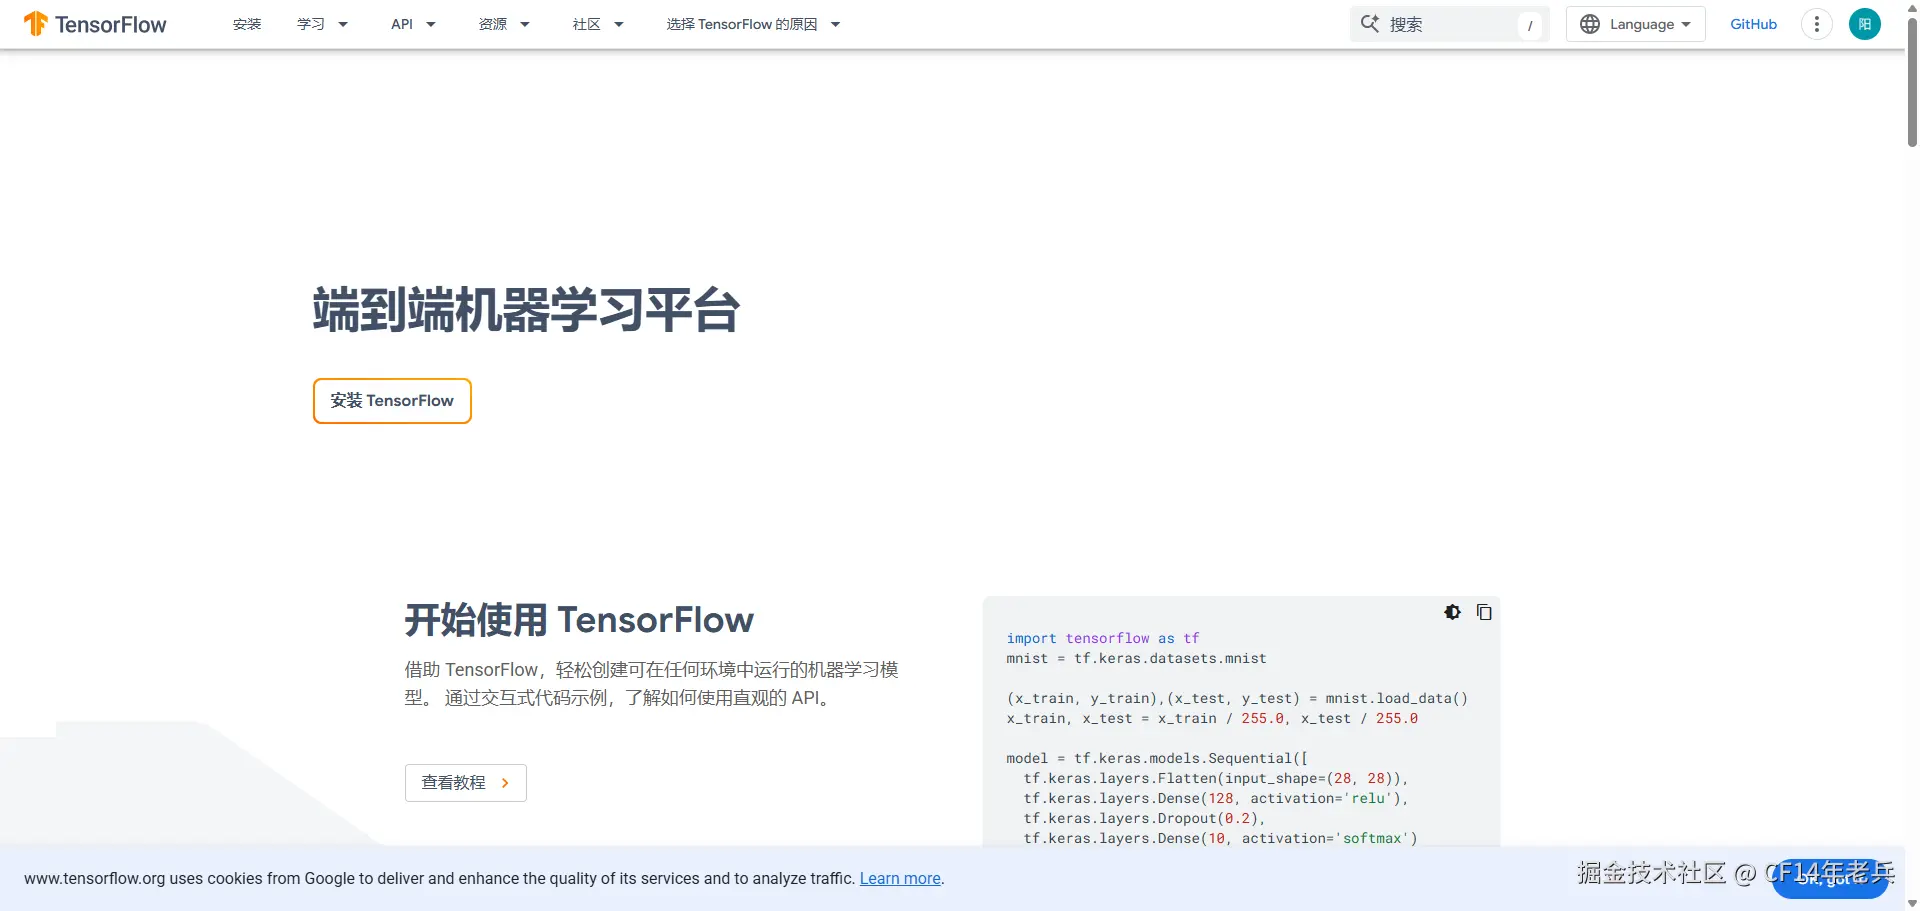Click the scrollbar up arrow
1920x911 pixels.
point(1912,7)
